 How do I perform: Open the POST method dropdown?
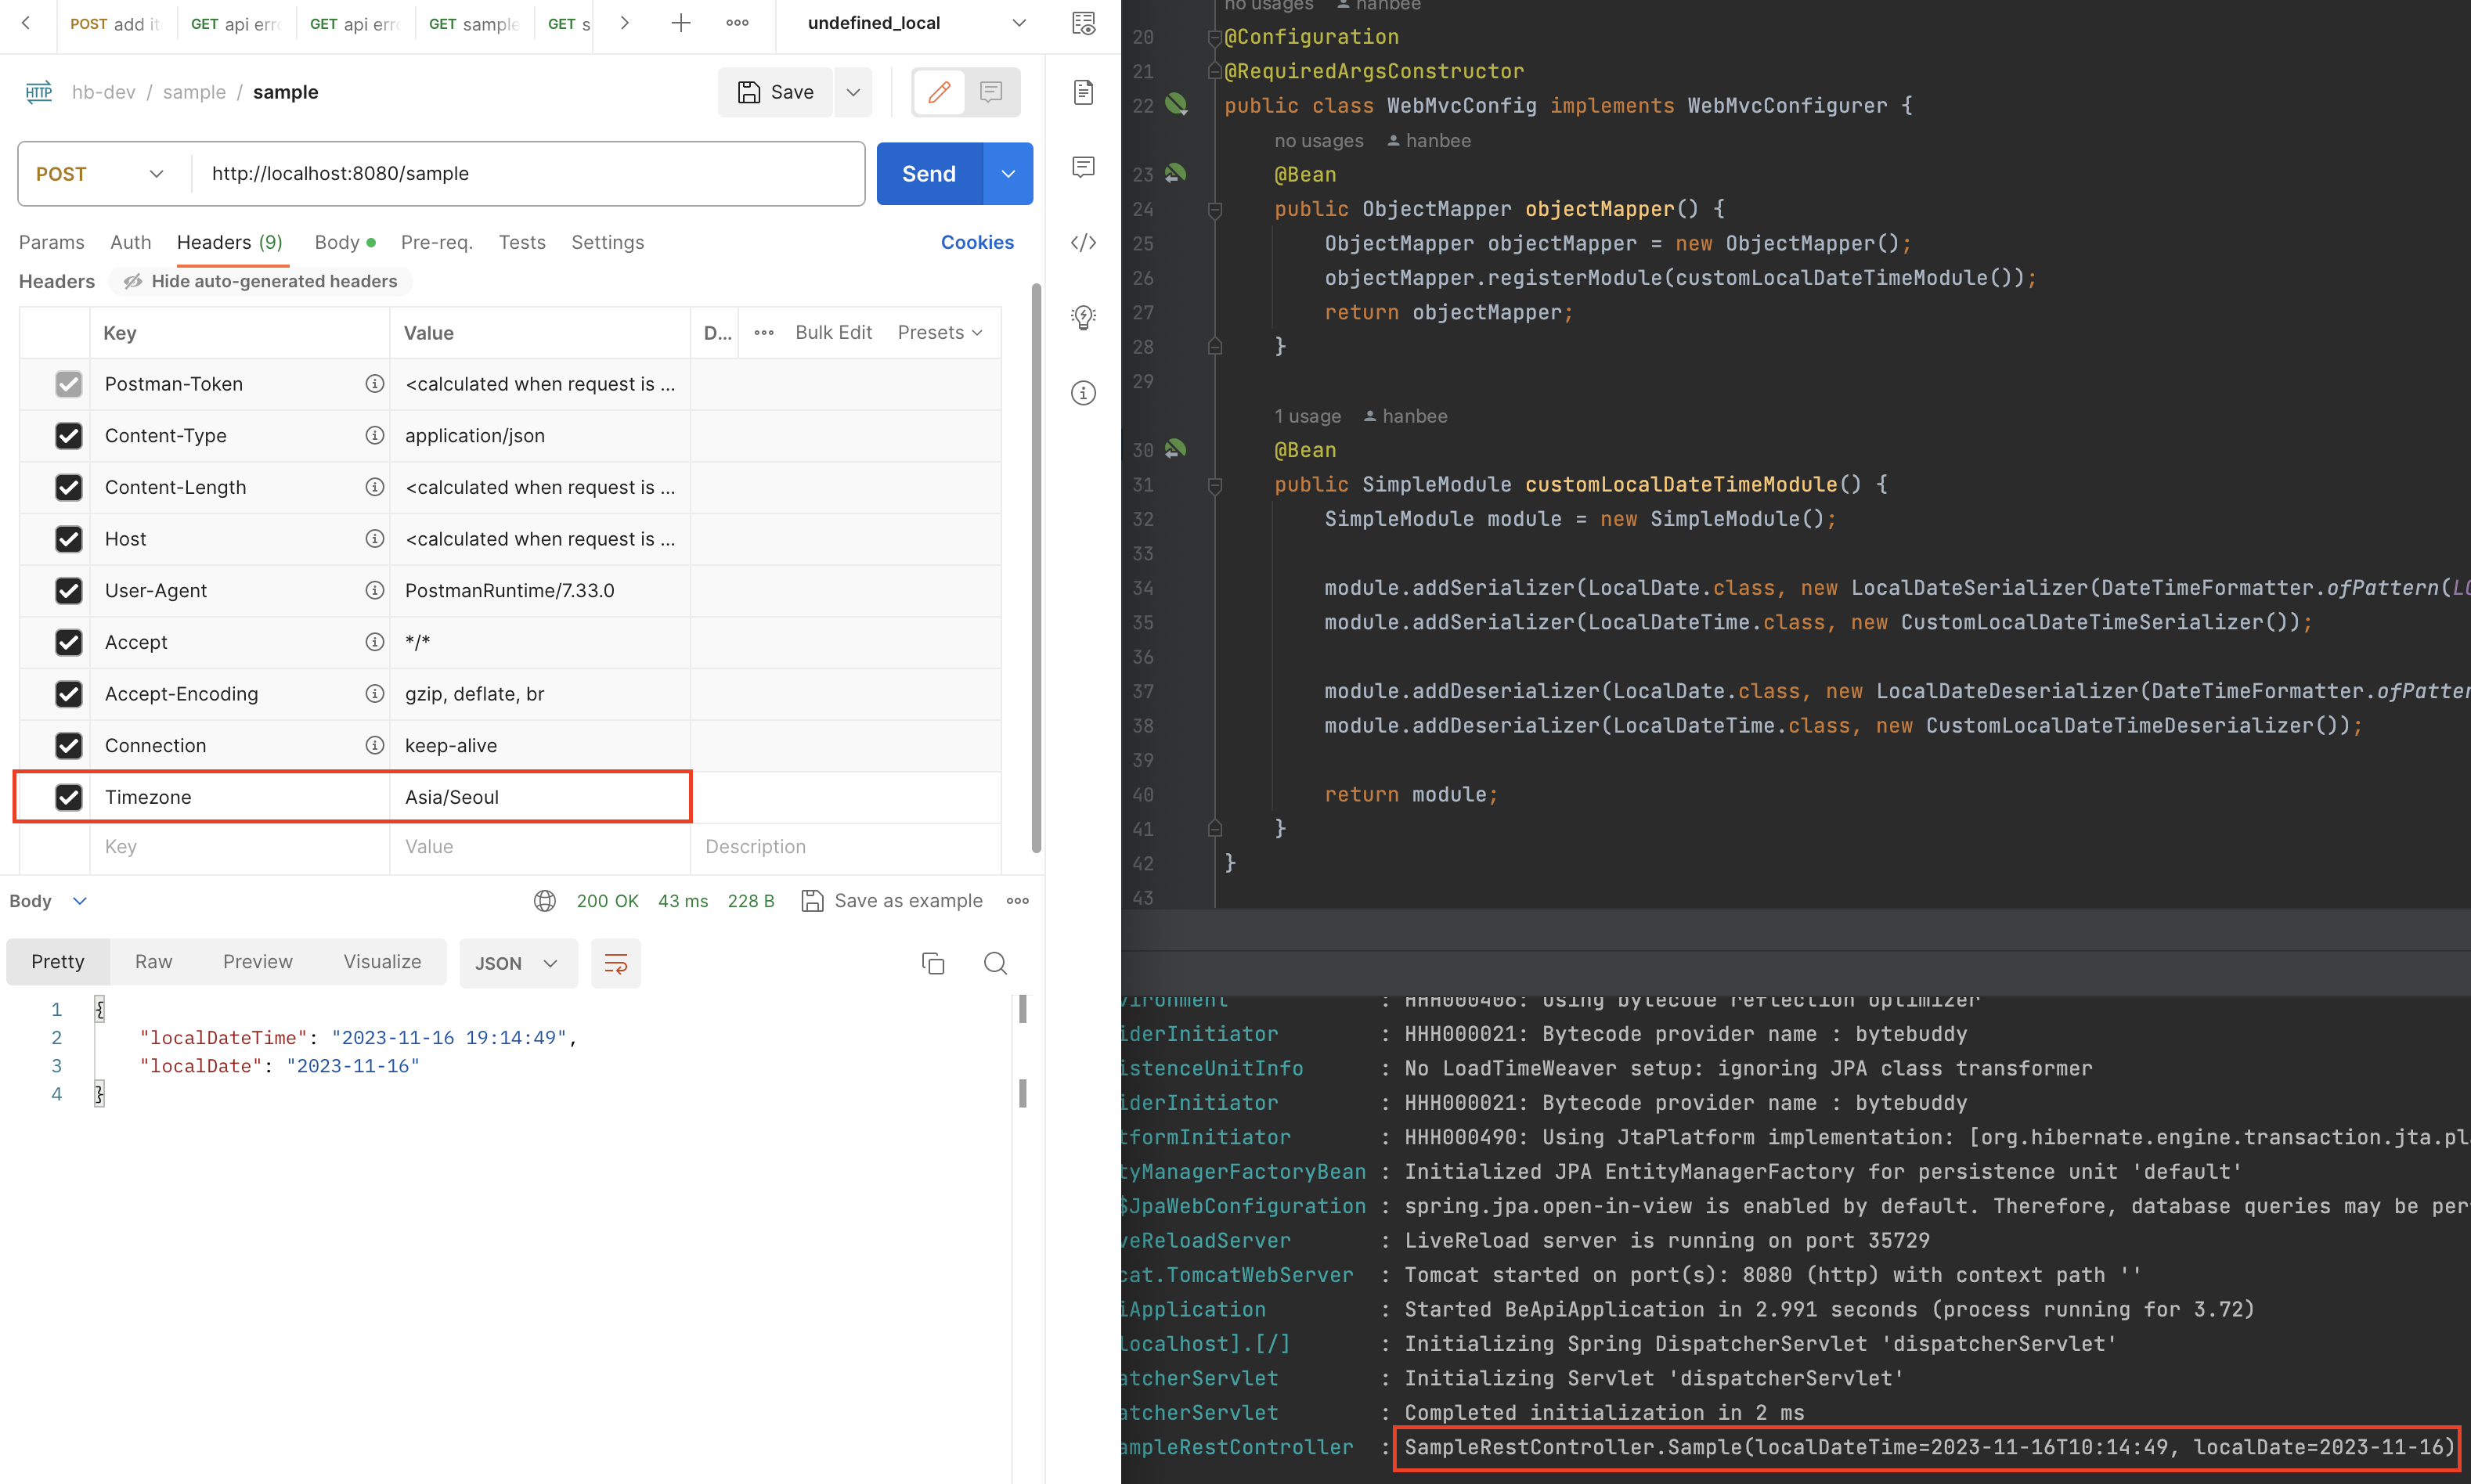point(100,174)
